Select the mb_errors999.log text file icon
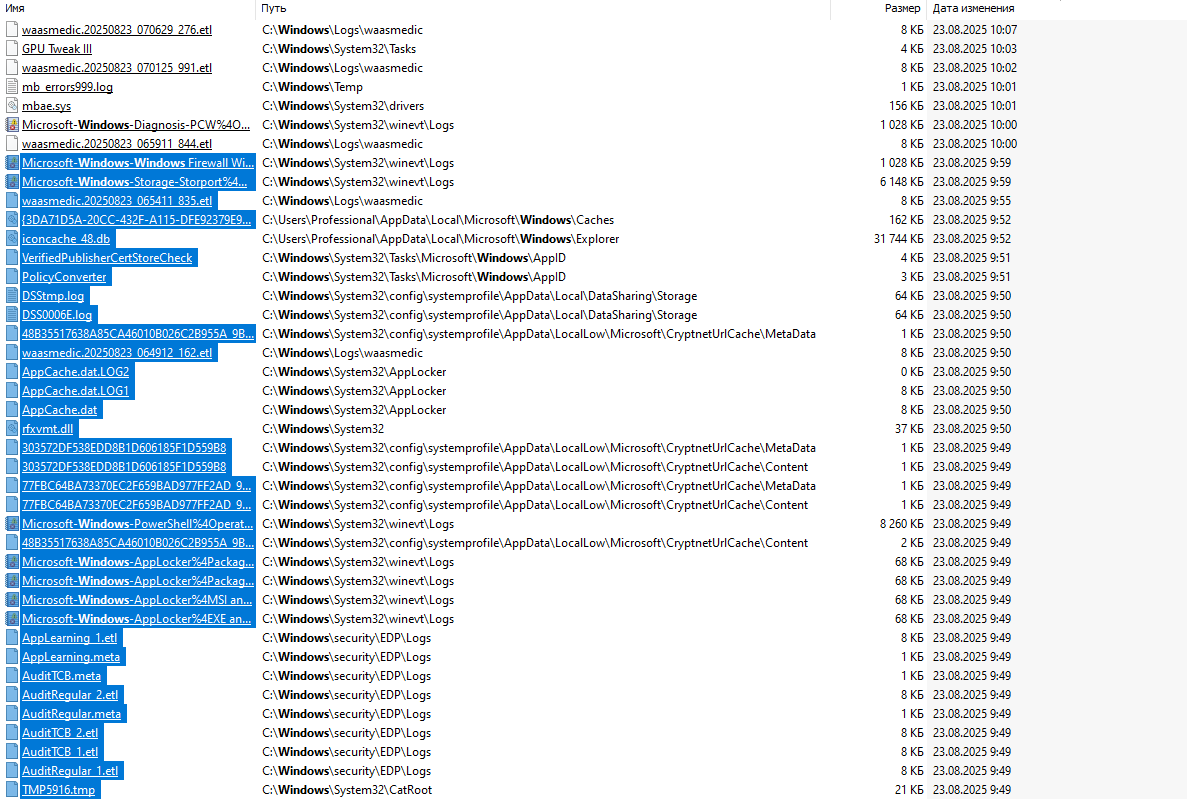This screenshot has height=799, width=1187. (x=11, y=86)
